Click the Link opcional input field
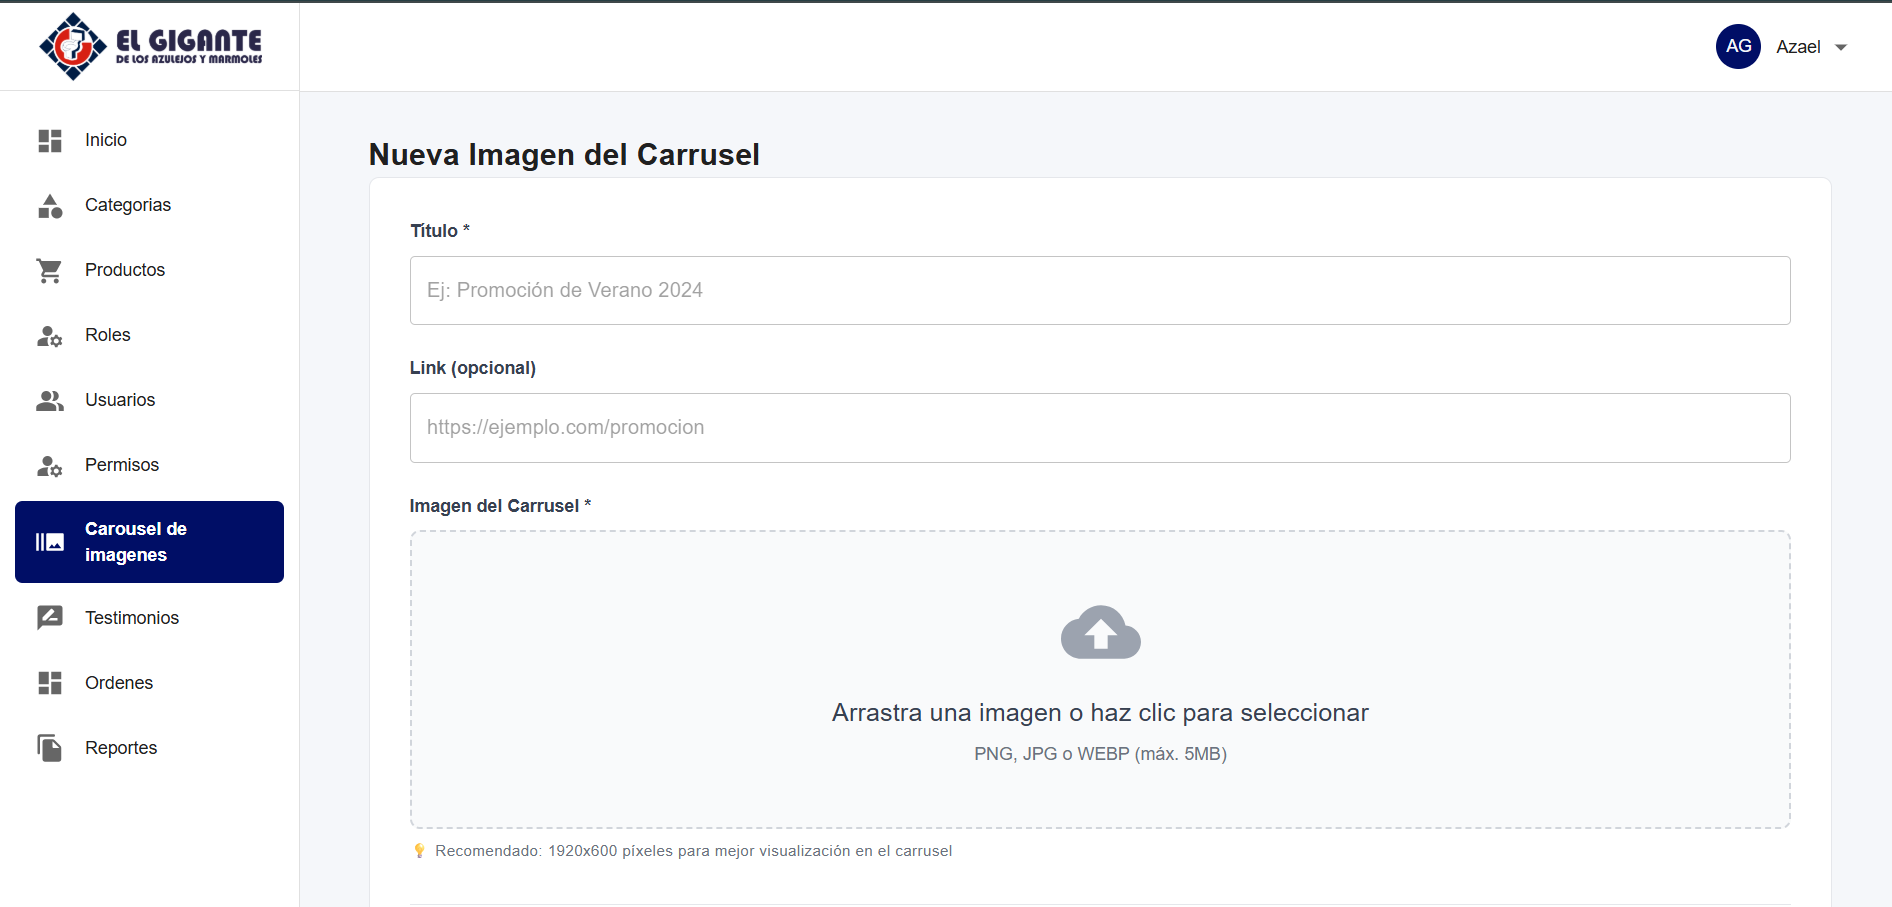1892x907 pixels. point(1099,428)
